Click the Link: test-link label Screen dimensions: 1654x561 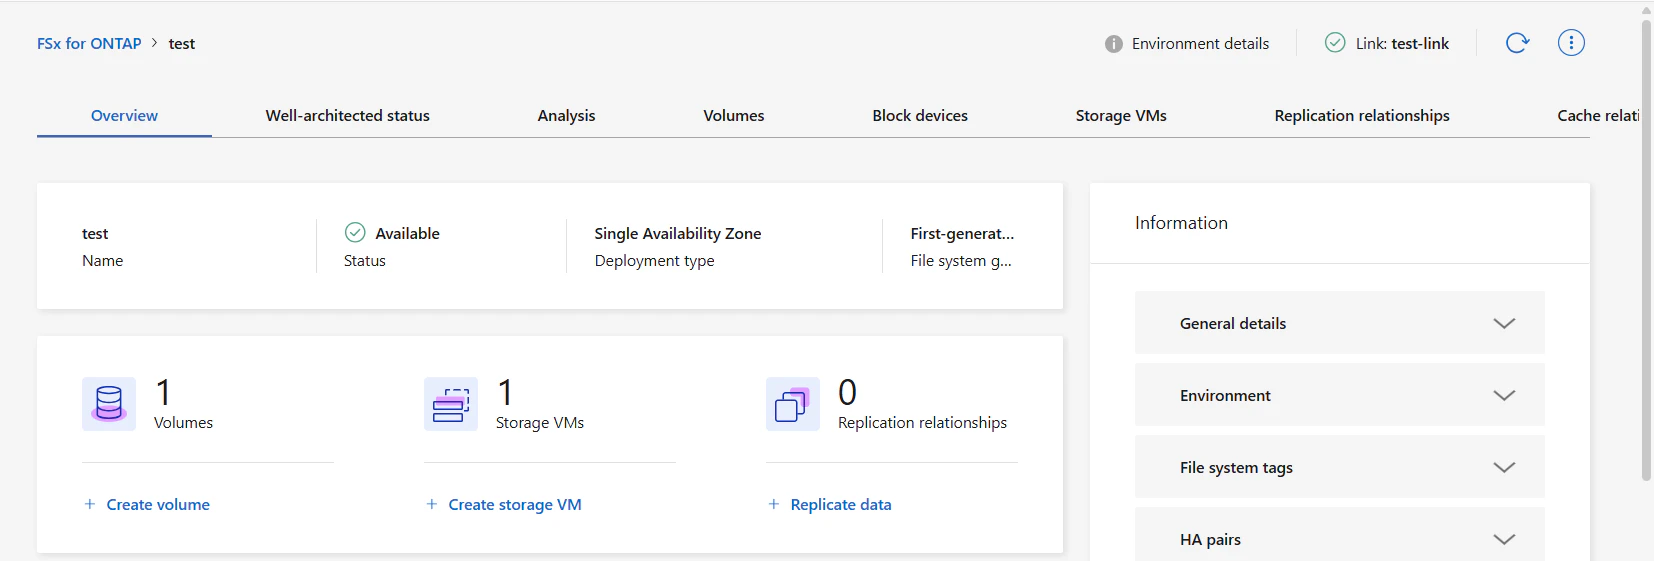1402,44
